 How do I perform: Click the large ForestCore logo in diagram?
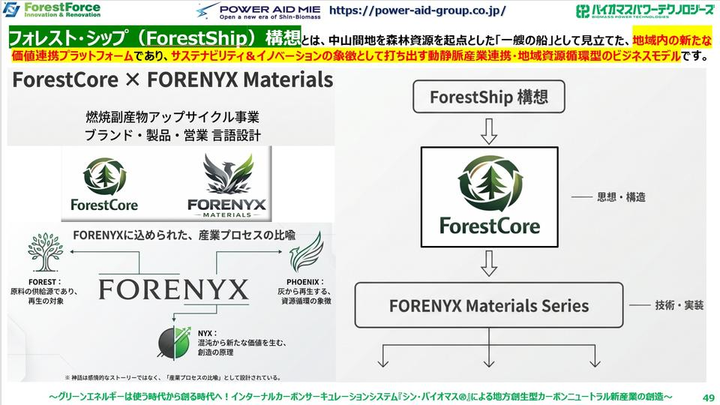(x=489, y=197)
